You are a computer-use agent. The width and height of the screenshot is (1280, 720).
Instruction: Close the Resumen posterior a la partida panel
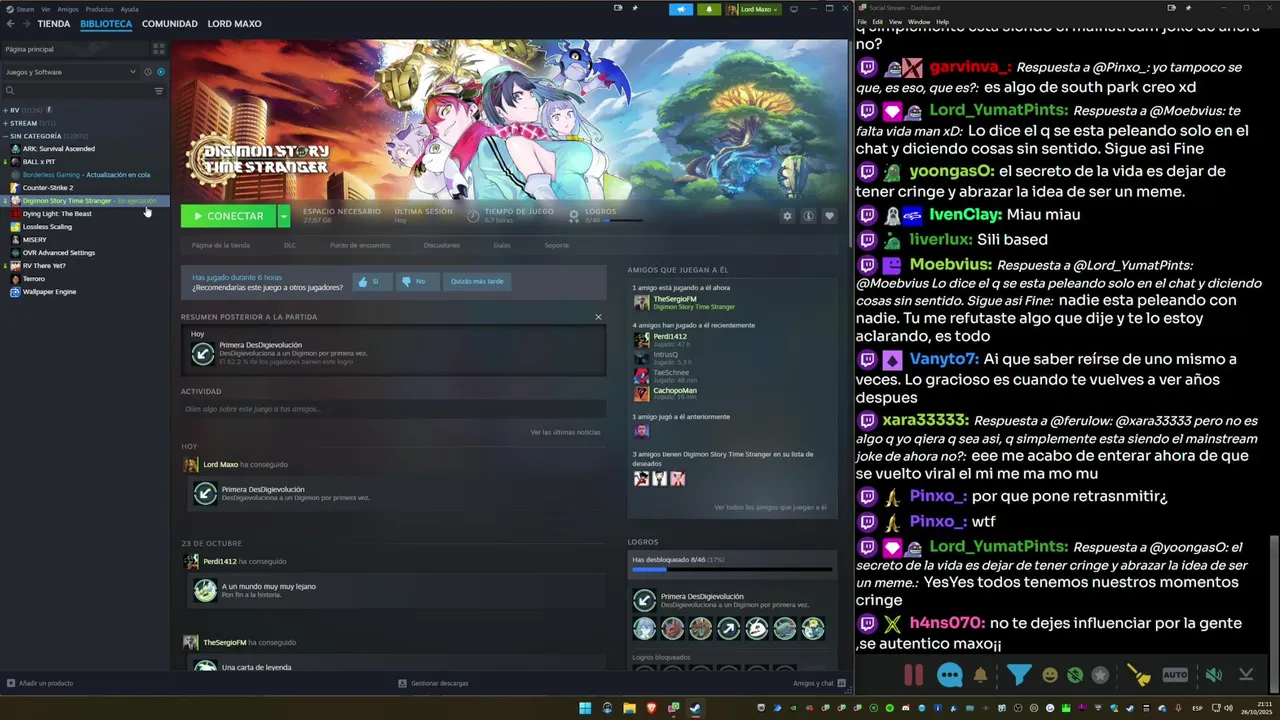click(598, 317)
